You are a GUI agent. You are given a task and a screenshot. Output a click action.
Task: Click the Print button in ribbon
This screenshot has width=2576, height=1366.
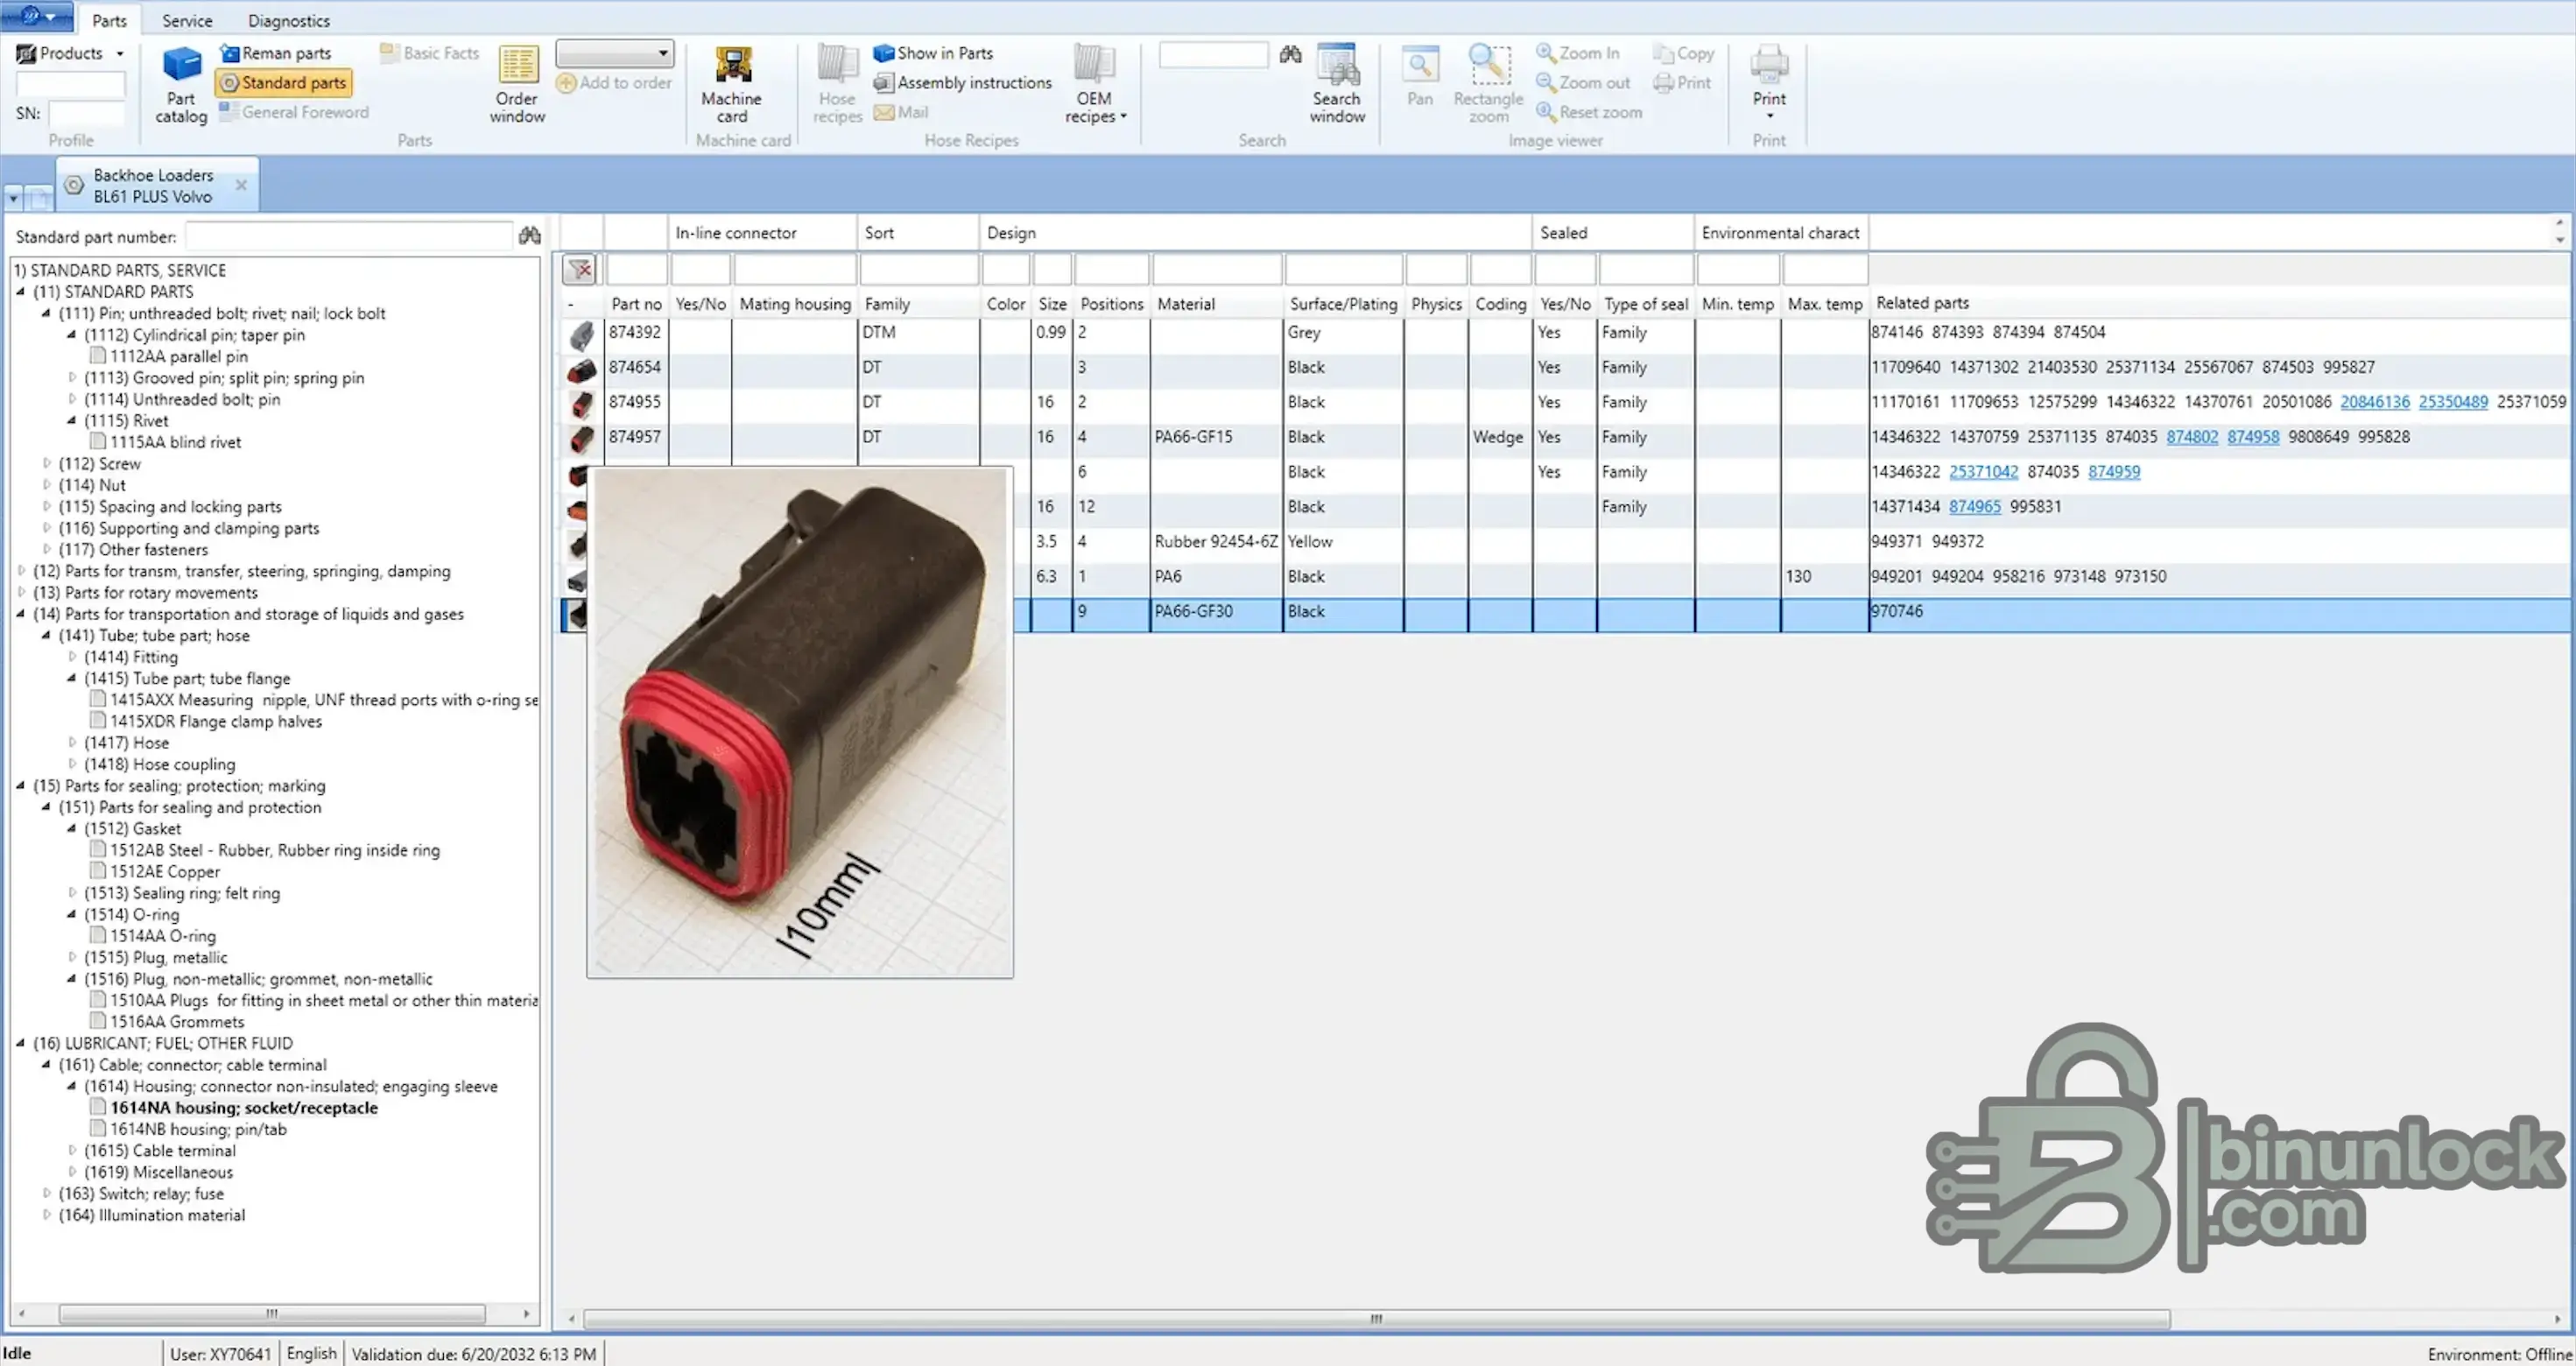(1769, 82)
